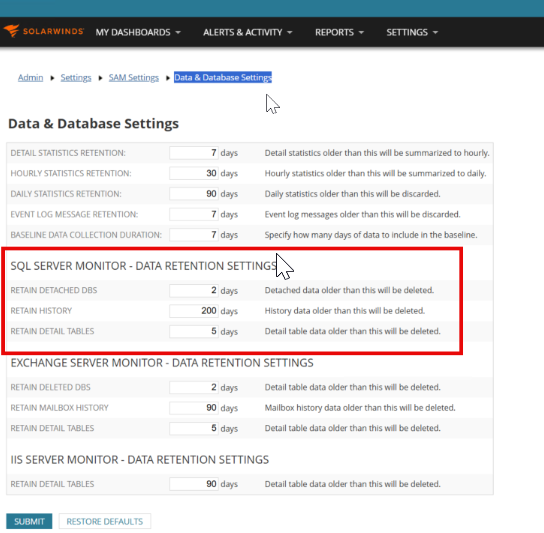Viewport: 544px width, 533px height.
Task: Edit IIS Server Retain Detail Tables field
Action: (194, 484)
